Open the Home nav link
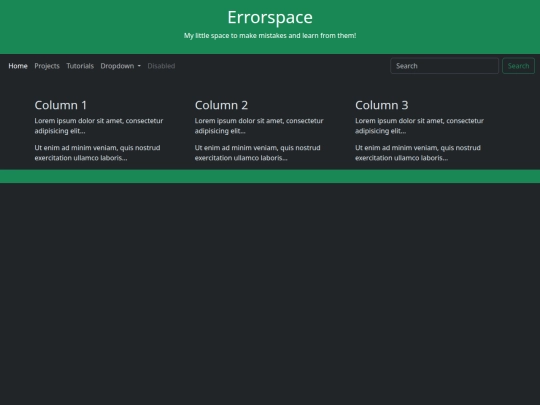Image resolution: width=540 pixels, height=405 pixels. (x=18, y=66)
